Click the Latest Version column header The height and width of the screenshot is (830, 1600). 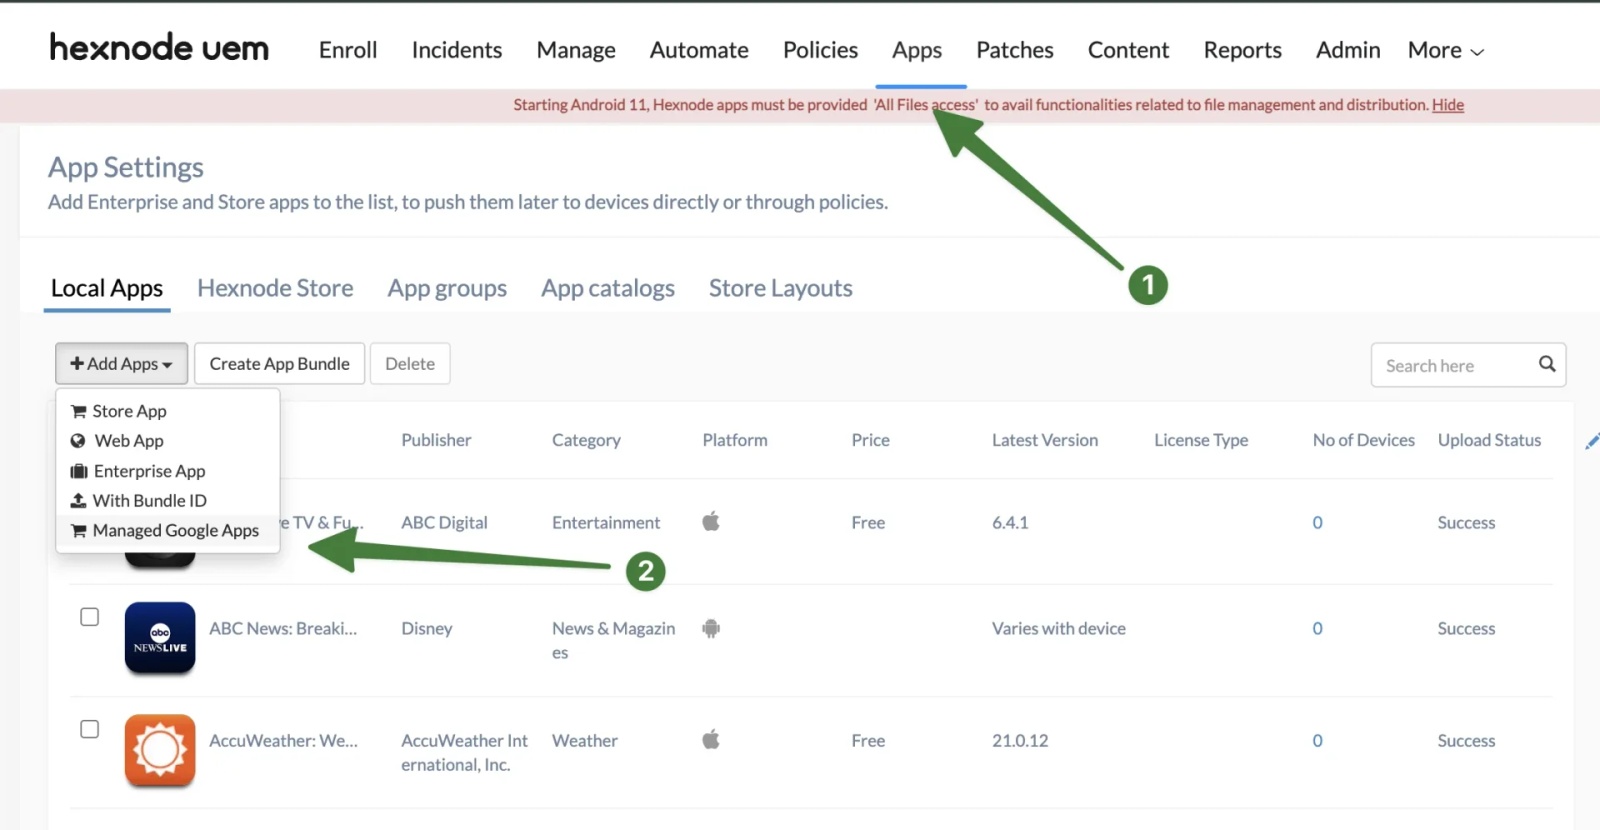[1045, 440]
